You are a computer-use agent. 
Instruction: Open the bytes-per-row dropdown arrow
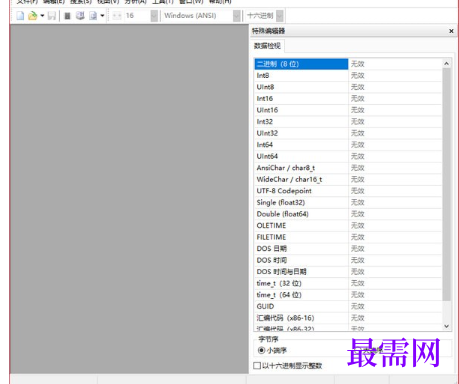(x=154, y=16)
